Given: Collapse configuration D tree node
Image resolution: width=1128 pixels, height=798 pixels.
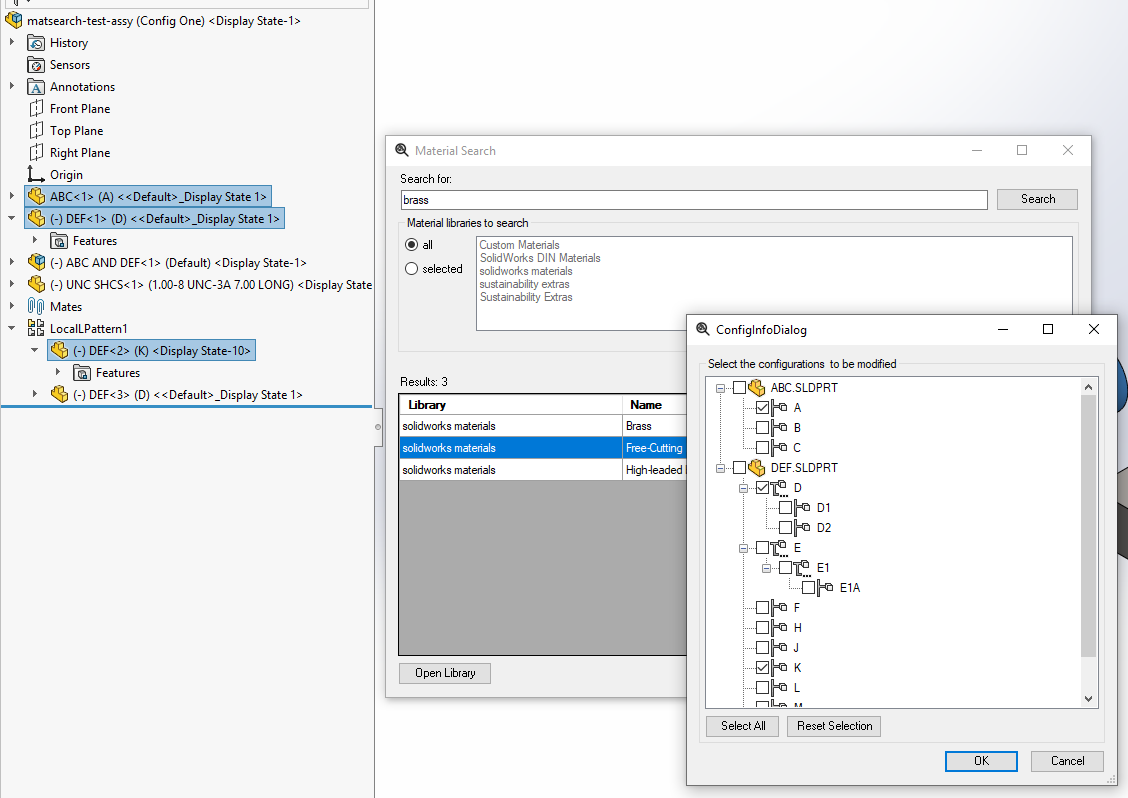Looking at the screenshot, I should pyautogui.click(x=743, y=489).
